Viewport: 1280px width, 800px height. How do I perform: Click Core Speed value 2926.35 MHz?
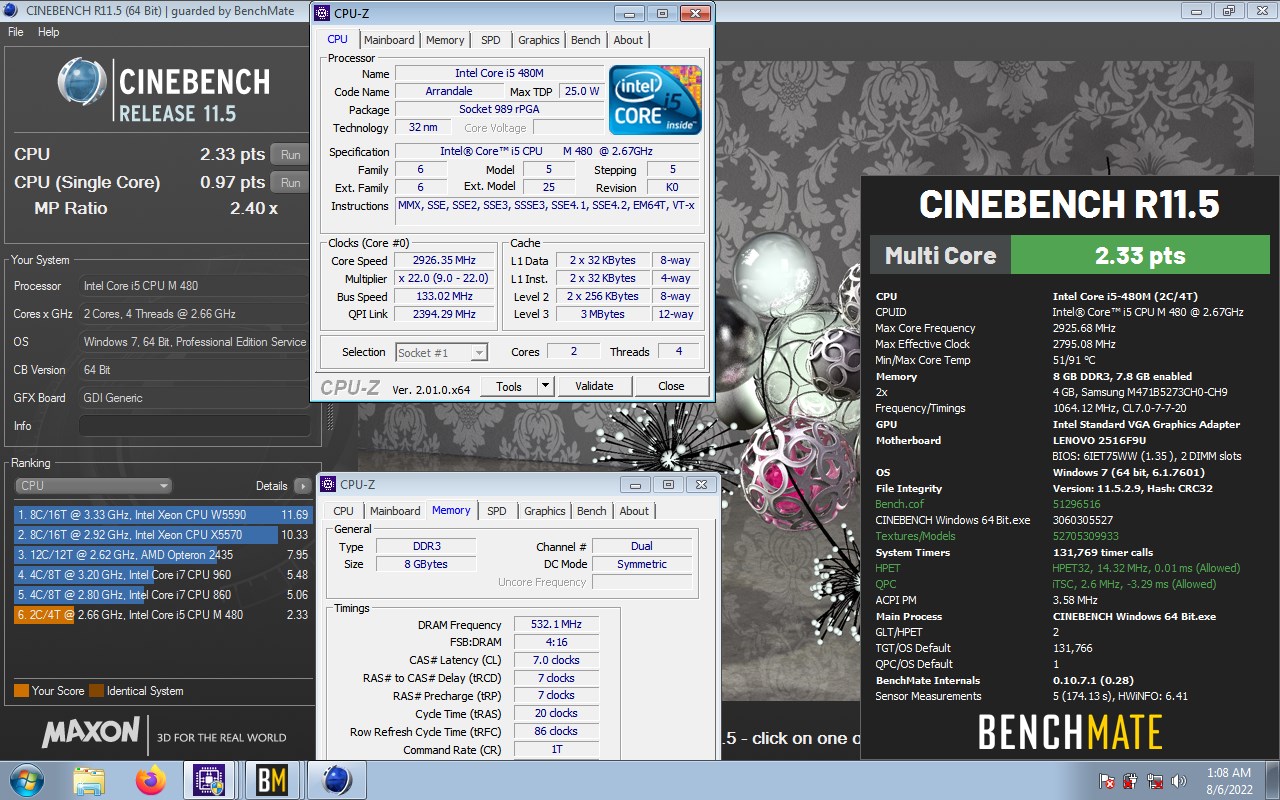point(445,261)
